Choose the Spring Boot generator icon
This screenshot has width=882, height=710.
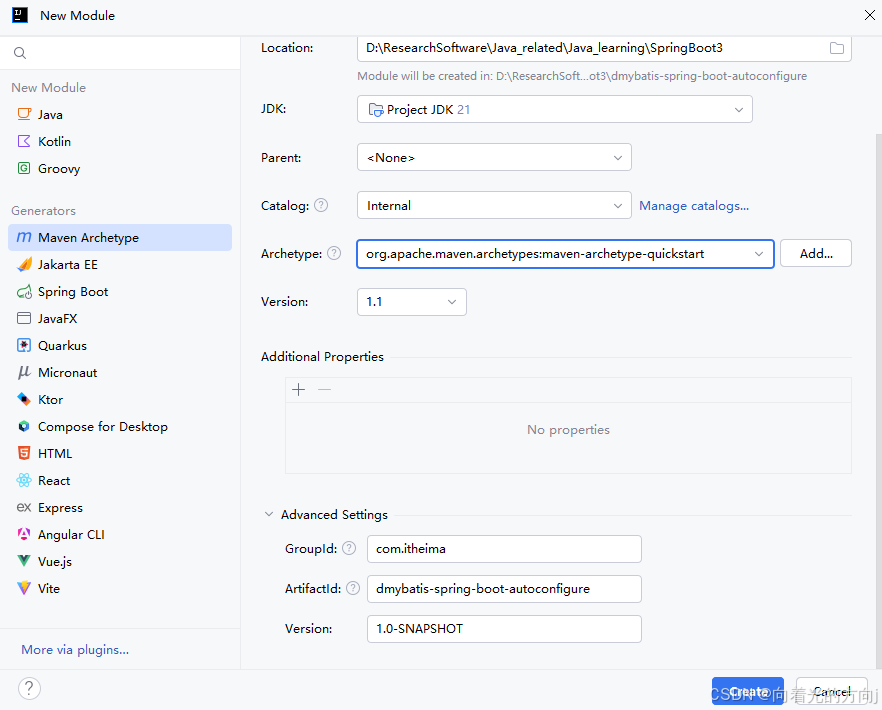click(x=24, y=292)
